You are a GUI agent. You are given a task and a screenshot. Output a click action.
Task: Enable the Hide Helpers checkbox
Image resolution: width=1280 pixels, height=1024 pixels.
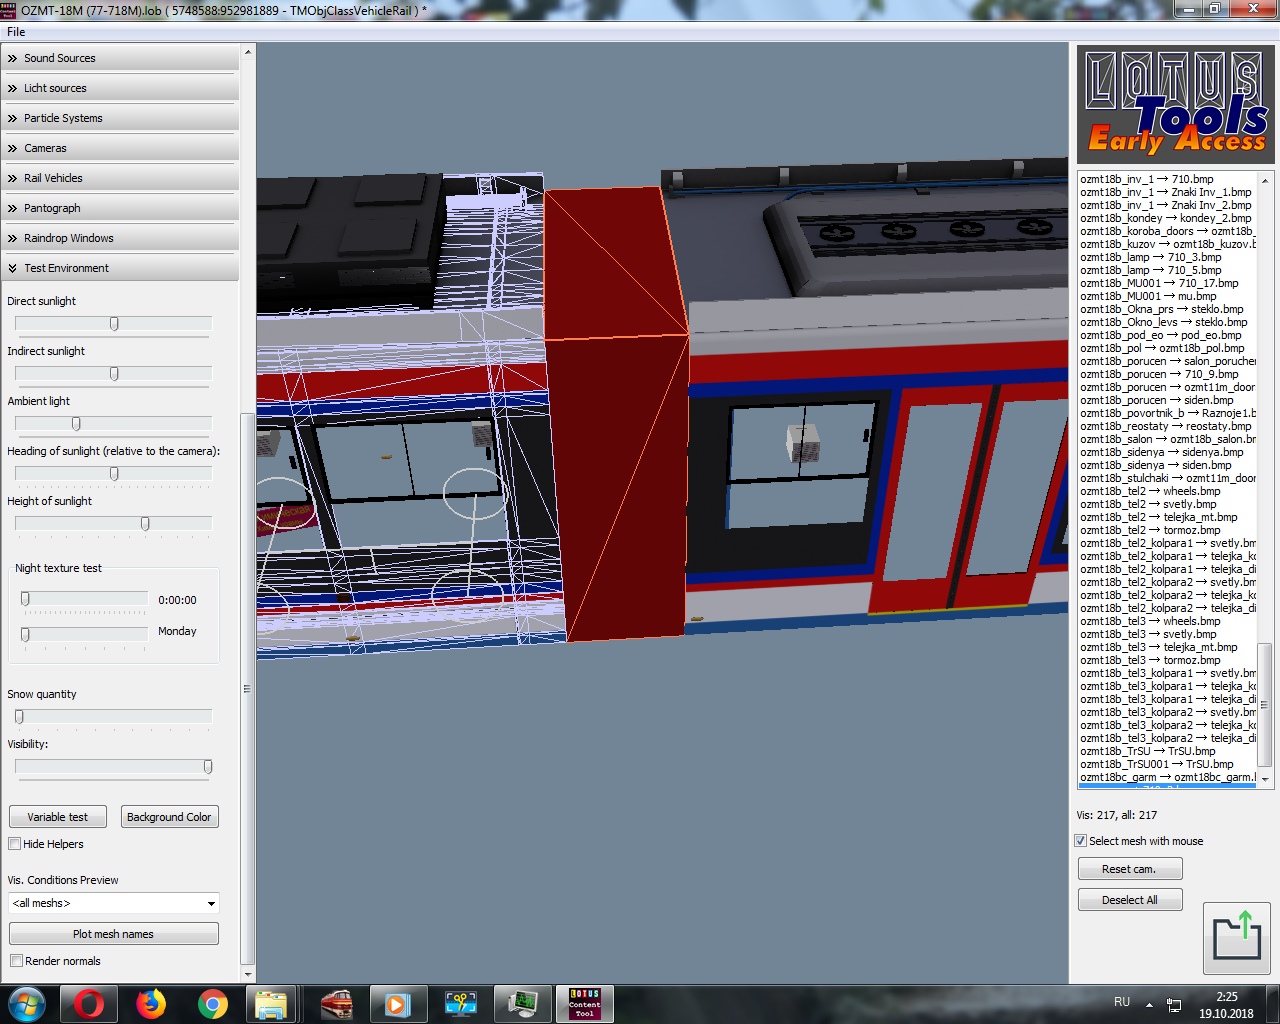click(x=15, y=844)
